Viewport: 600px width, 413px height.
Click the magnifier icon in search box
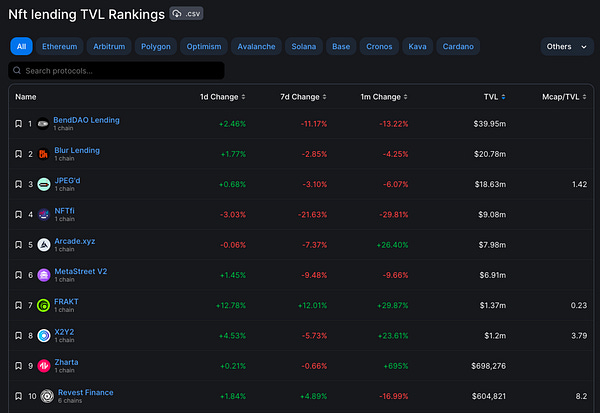pyautogui.click(x=17, y=70)
